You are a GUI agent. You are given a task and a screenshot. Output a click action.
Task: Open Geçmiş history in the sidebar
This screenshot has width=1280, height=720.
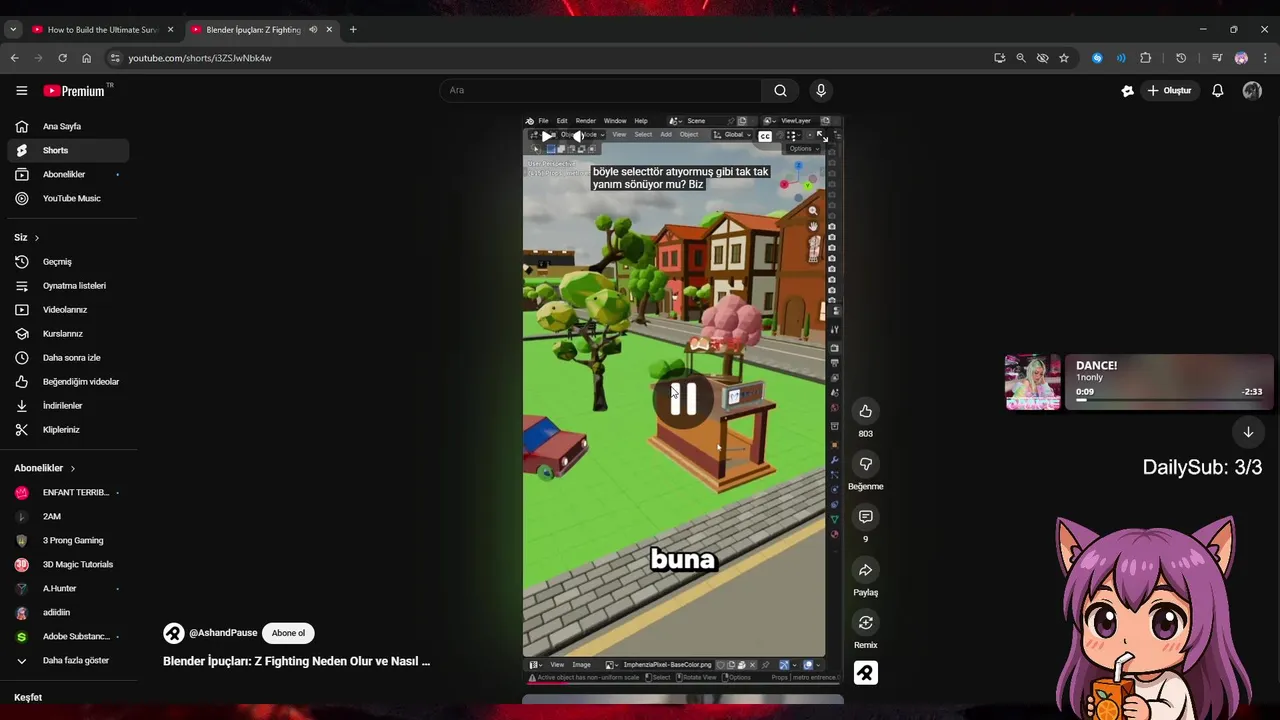68,262
